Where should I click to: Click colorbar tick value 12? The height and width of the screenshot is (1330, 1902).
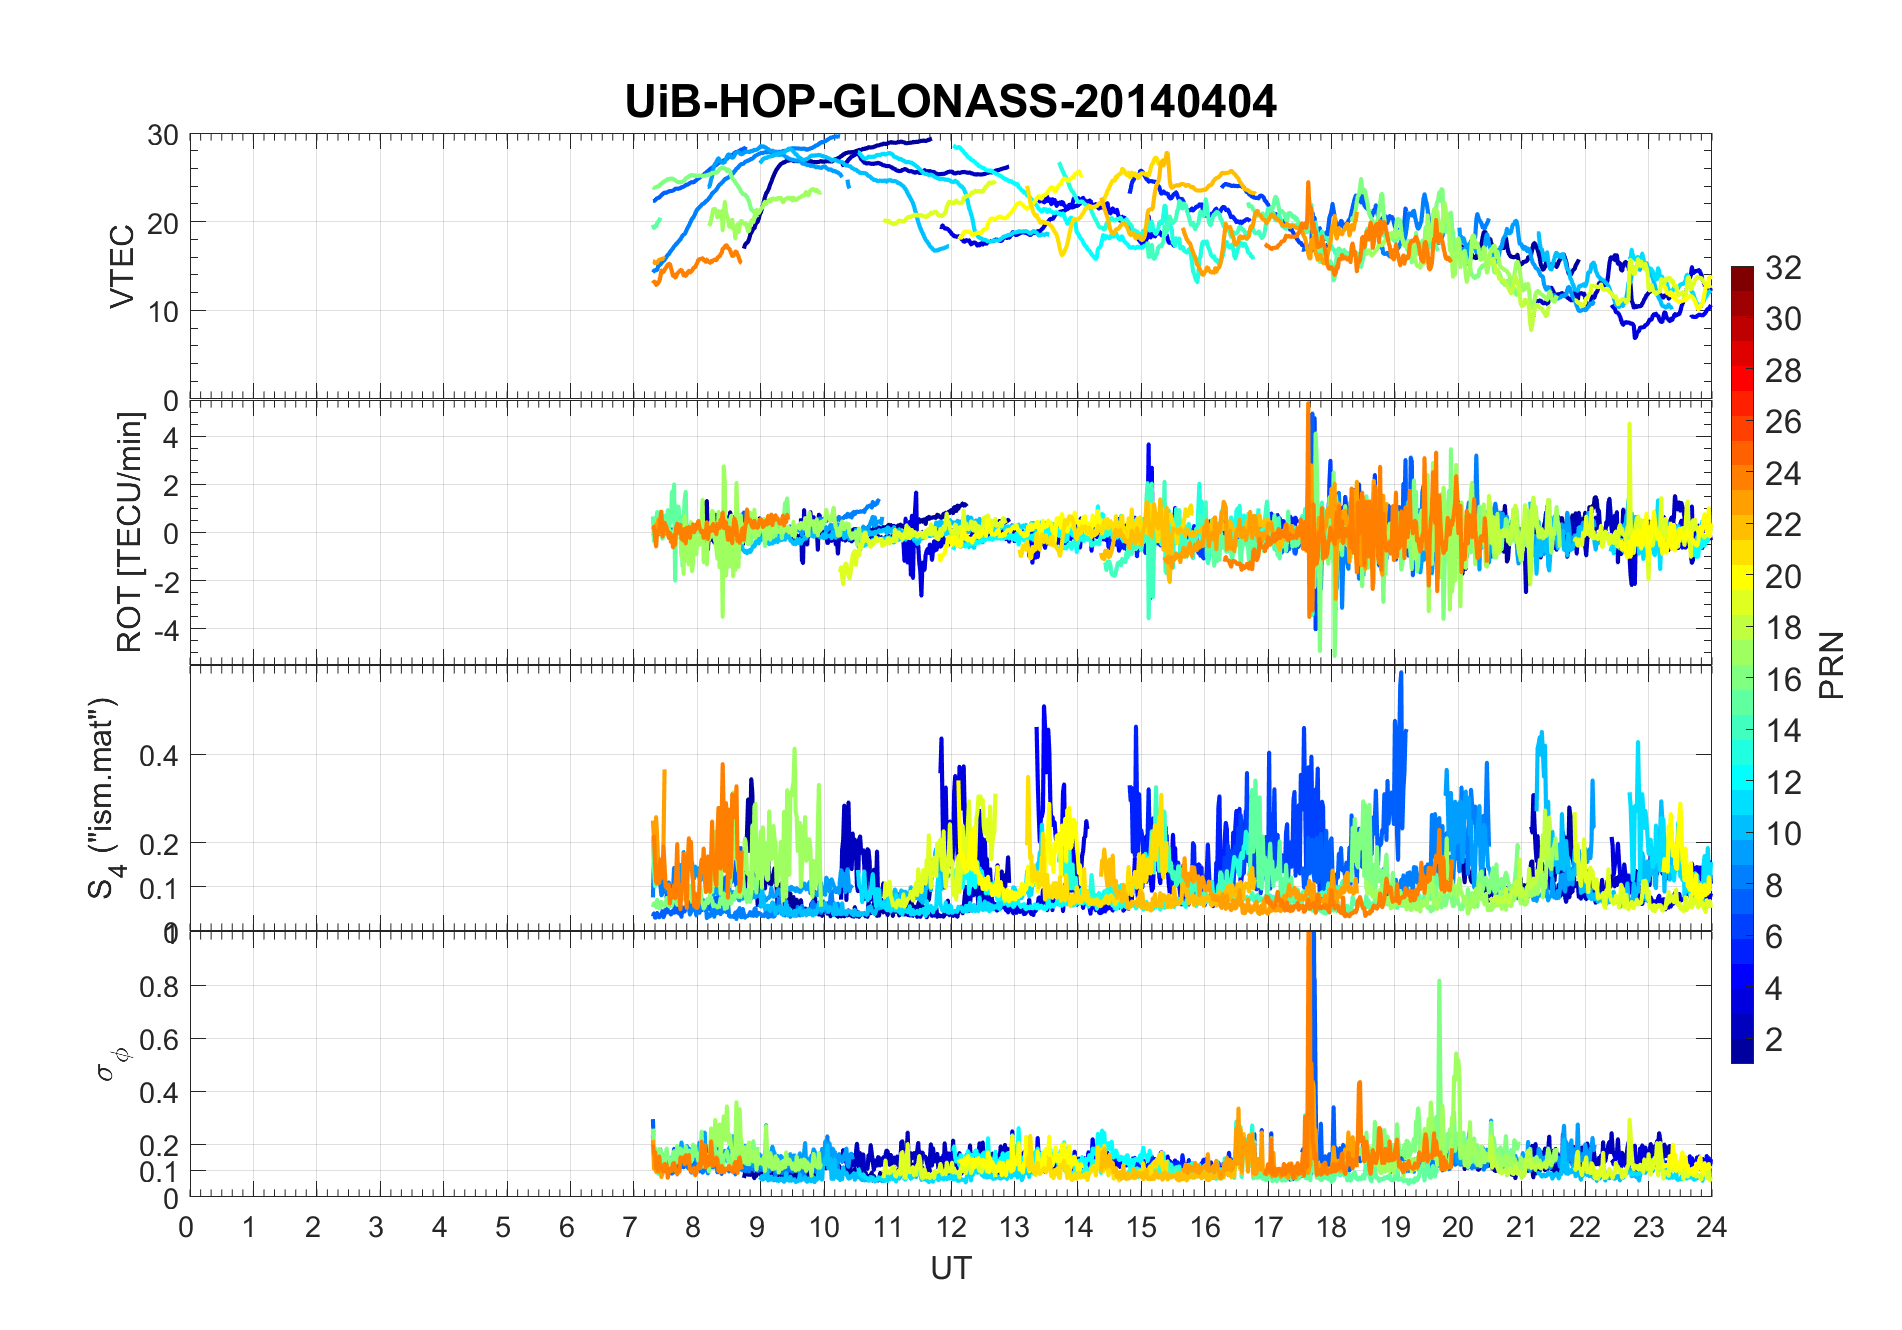click(1783, 783)
